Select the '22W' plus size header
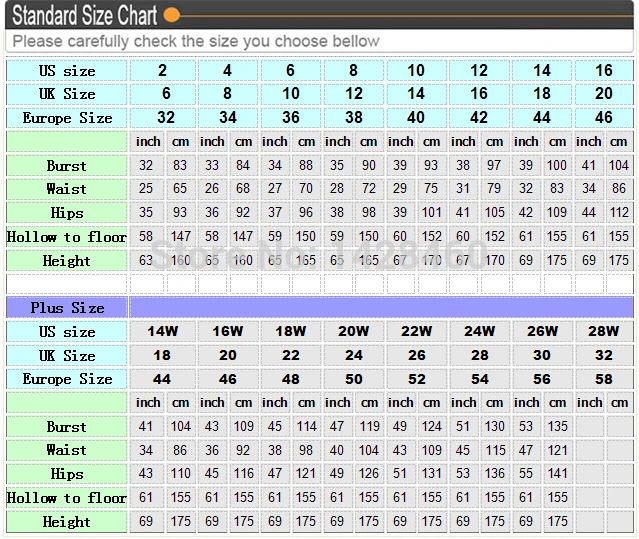 (416, 331)
